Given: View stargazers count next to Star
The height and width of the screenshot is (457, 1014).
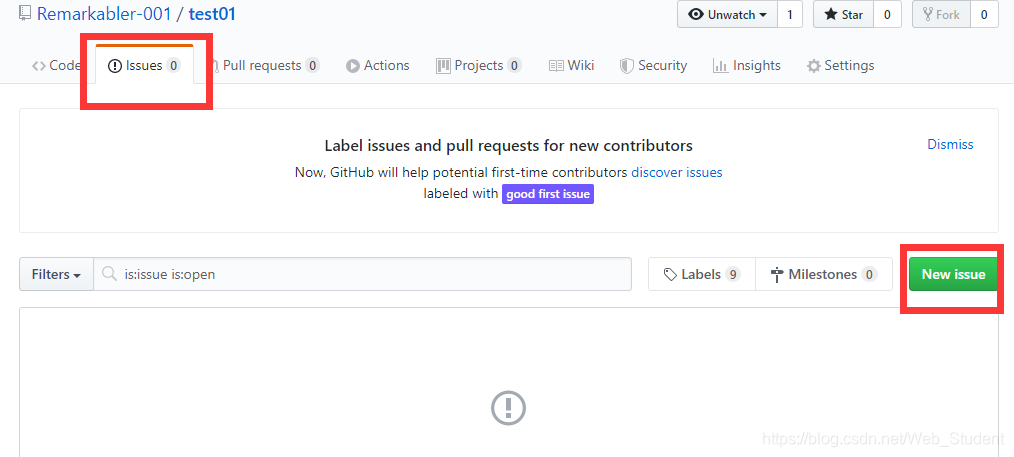Looking at the screenshot, I should point(887,14).
